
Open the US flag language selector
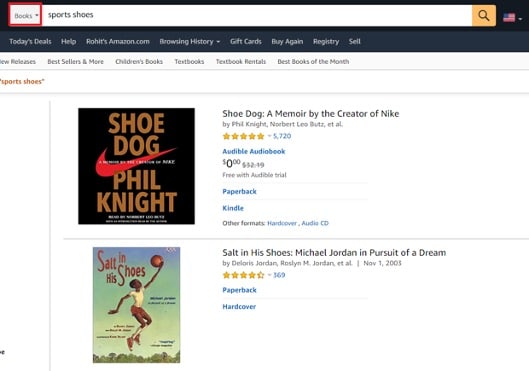512,18
